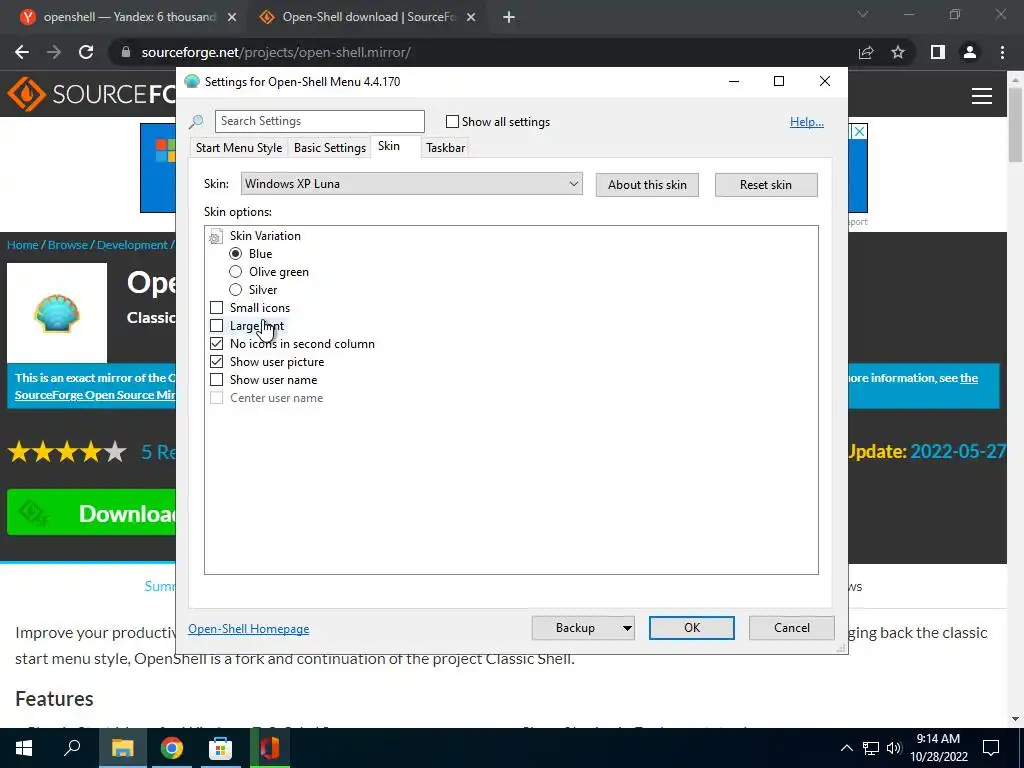1024x768 pixels.
Task: Select the Silver skin variation
Action: 236,289
